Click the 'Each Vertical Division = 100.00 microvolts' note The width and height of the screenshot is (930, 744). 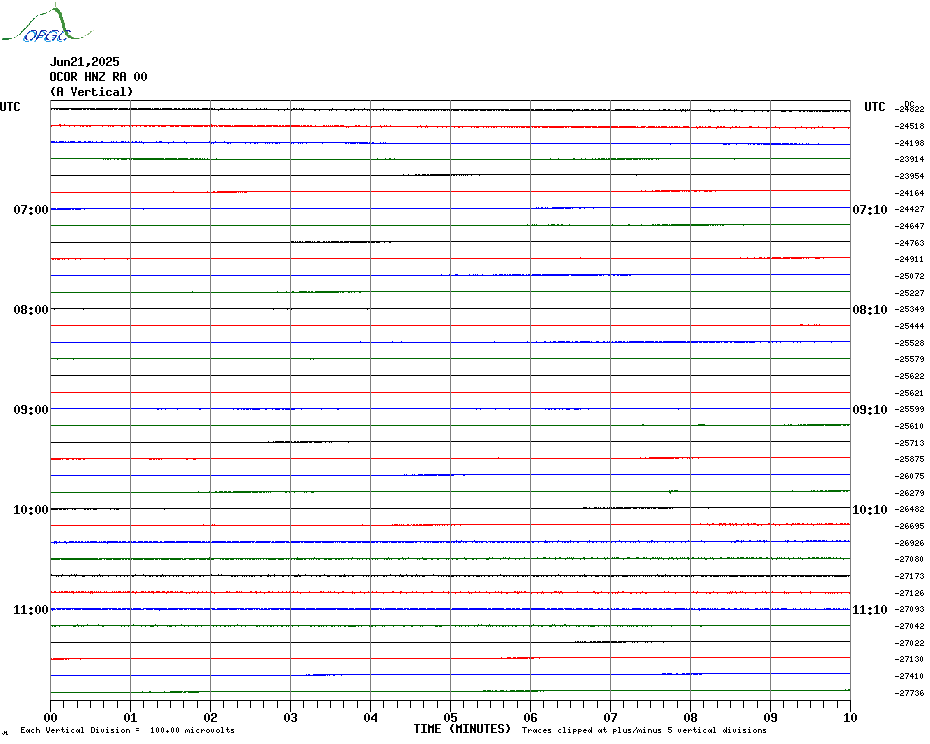[x=128, y=730]
